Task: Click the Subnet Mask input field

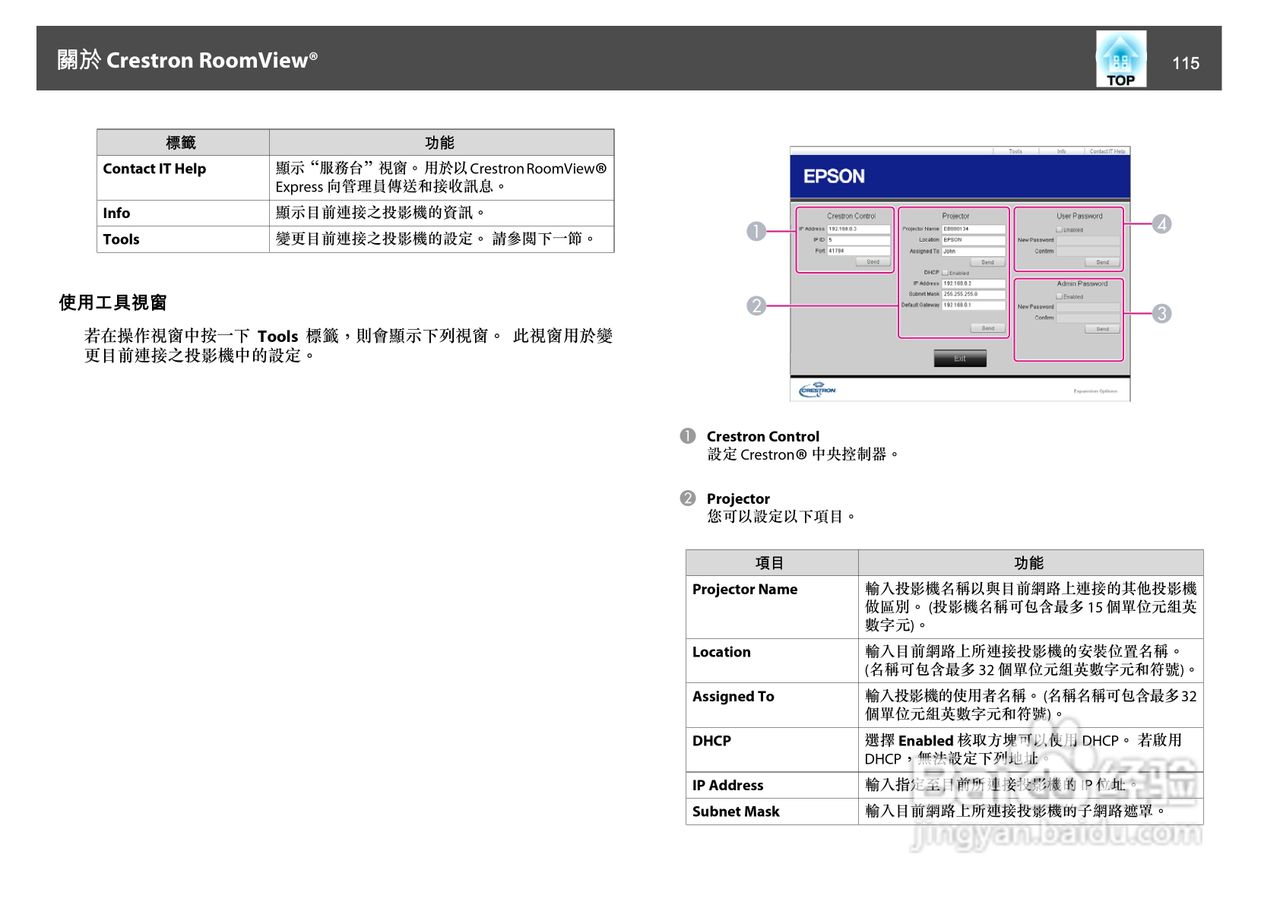Action: coord(973,293)
